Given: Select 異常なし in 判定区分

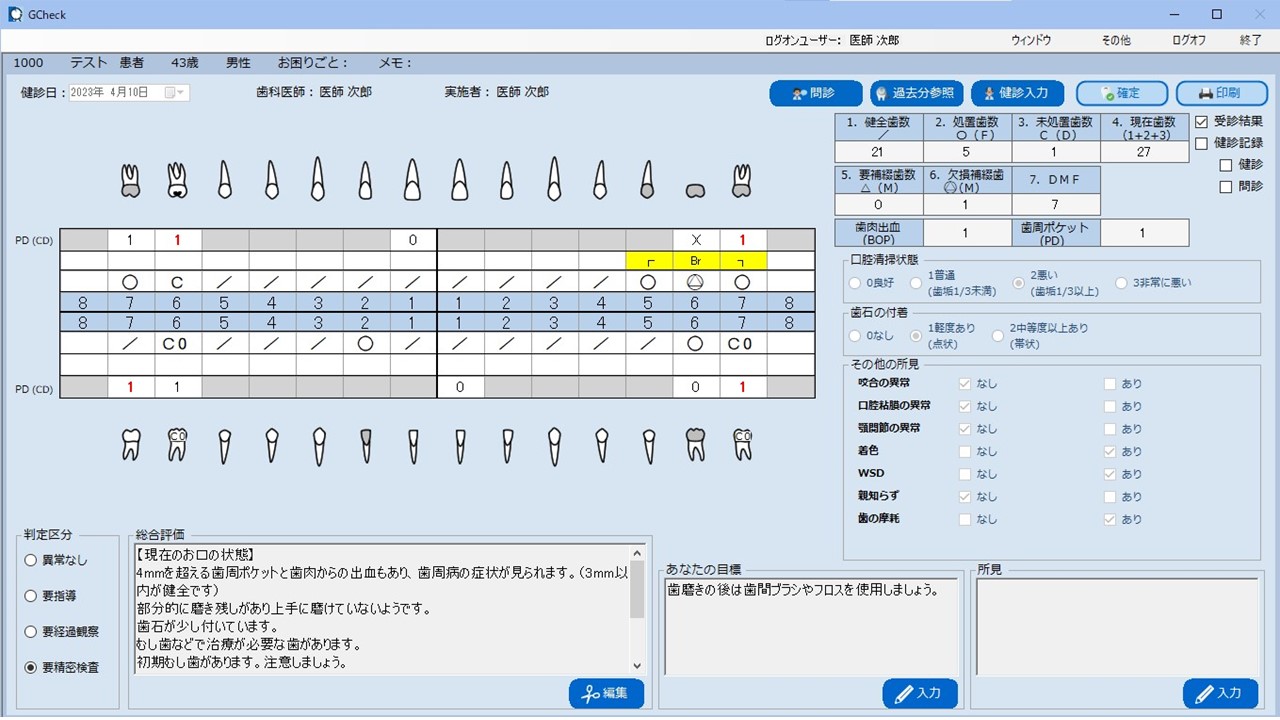Looking at the screenshot, I should pos(32,561).
